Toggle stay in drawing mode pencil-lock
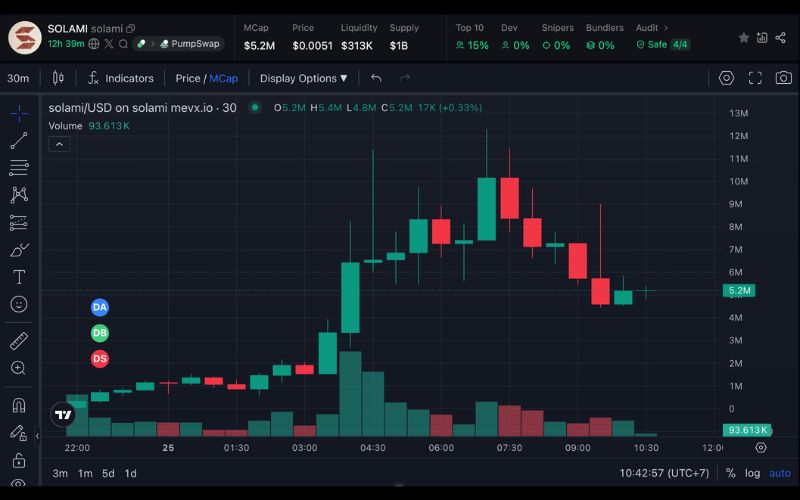Viewport: 800px width, 500px height. (19, 433)
